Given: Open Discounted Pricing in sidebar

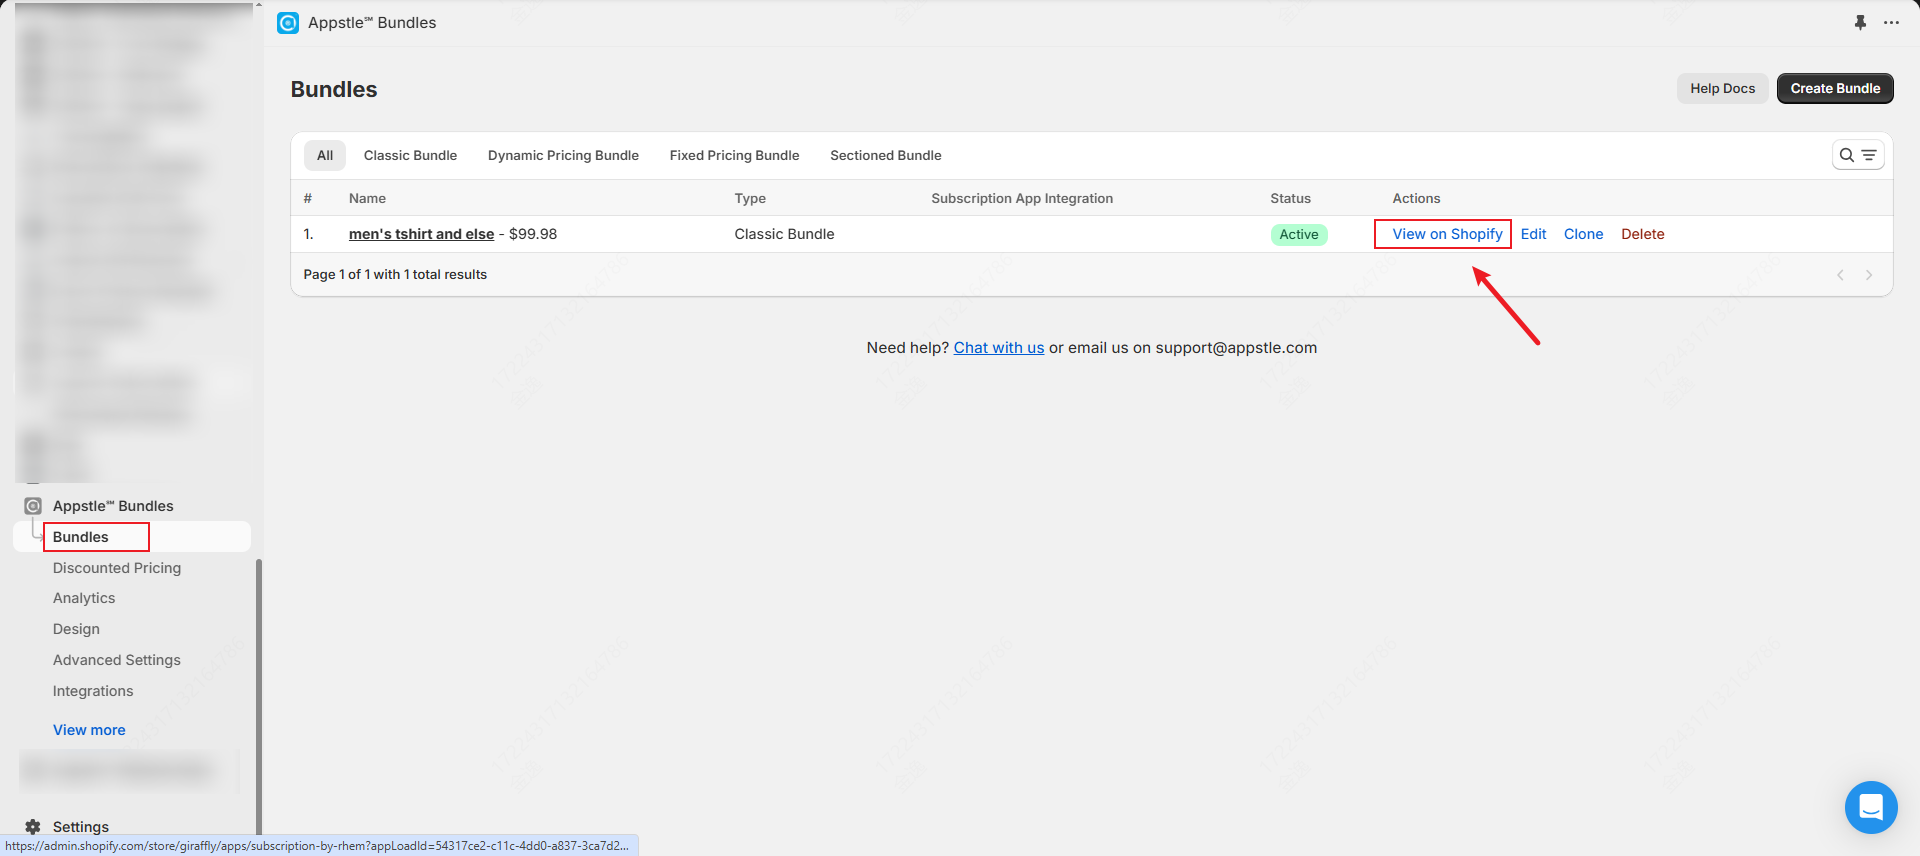Looking at the screenshot, I should [x=117, y=568].
